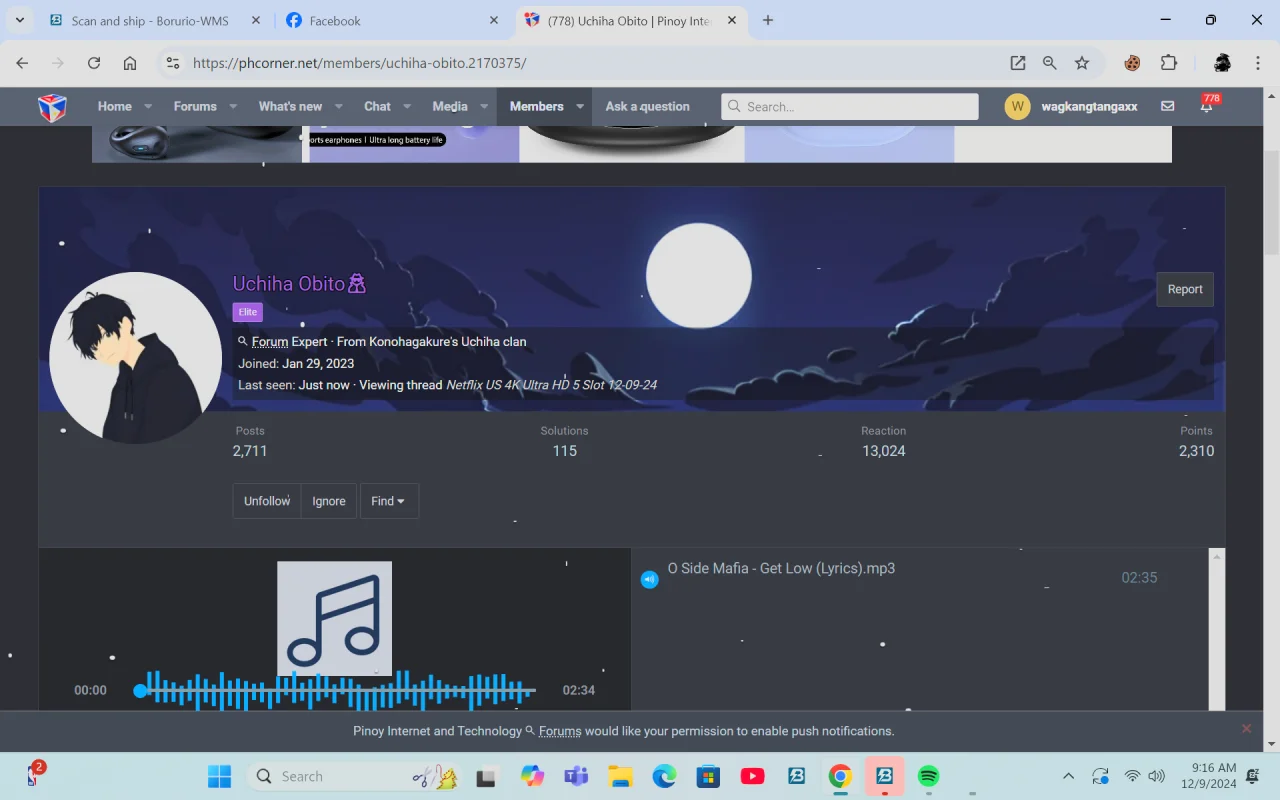
Task: Open Microsoft Teams from taskbar
Action: click(x=576, y=776)
